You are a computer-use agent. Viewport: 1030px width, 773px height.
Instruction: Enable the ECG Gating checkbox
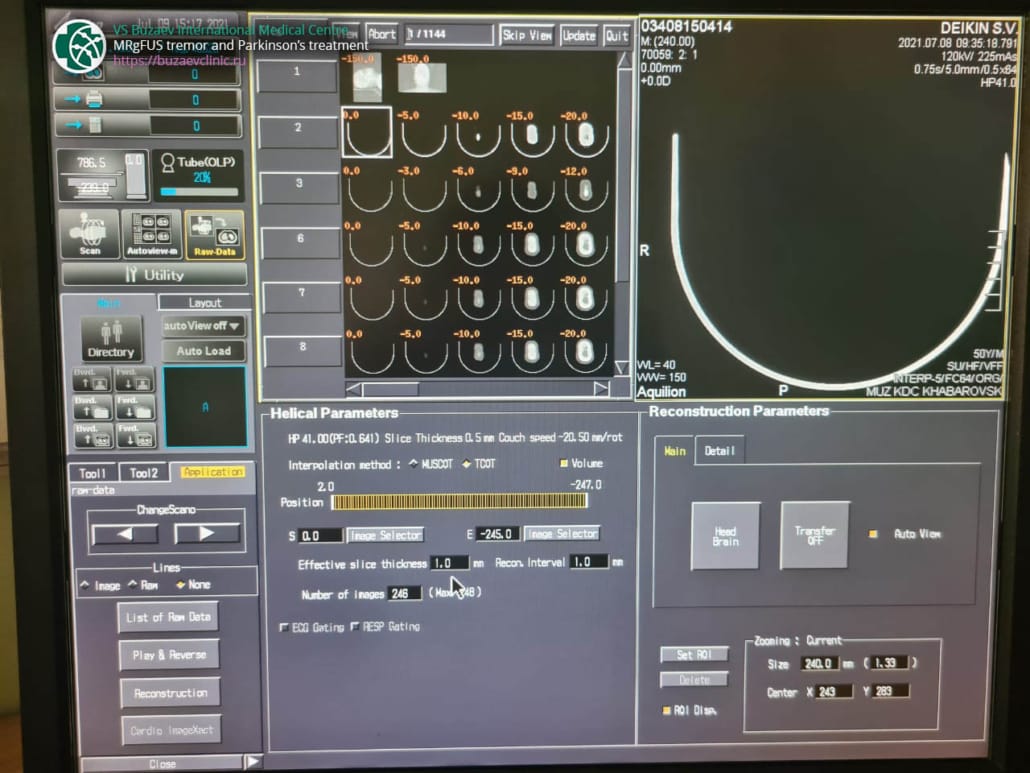tap(285, 627)
